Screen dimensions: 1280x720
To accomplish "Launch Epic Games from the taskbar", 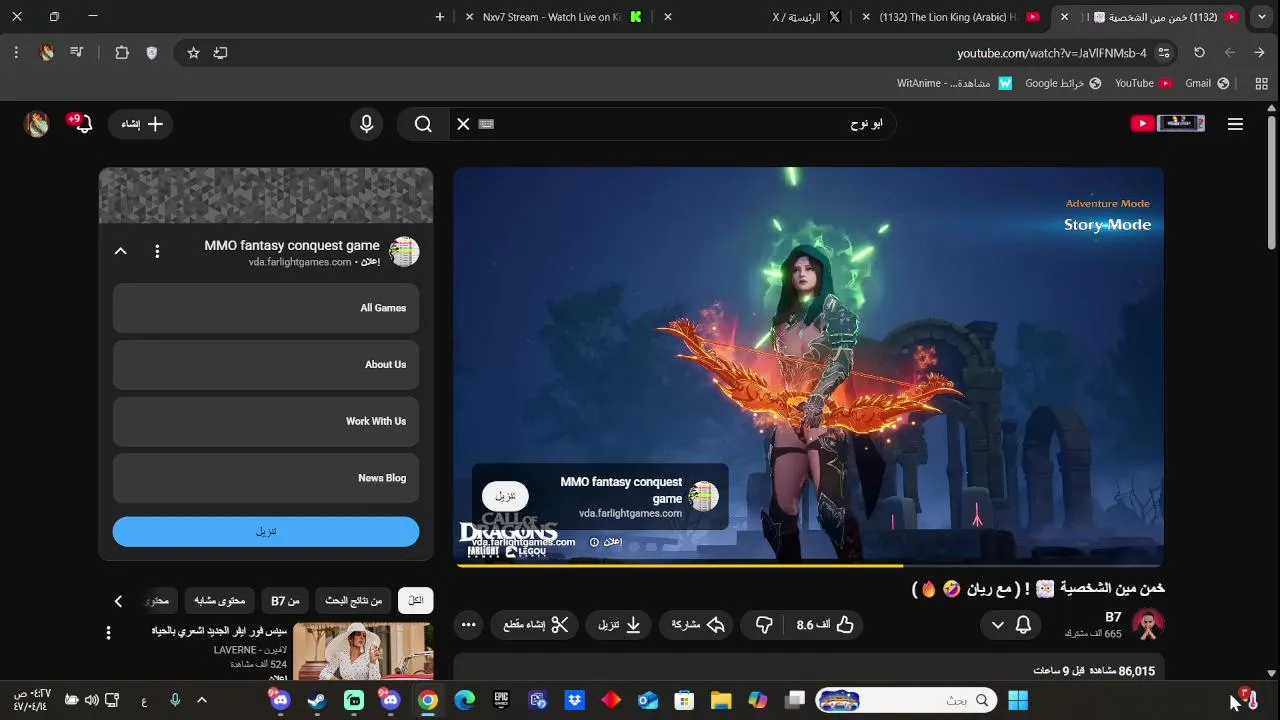I will [502, 701].
